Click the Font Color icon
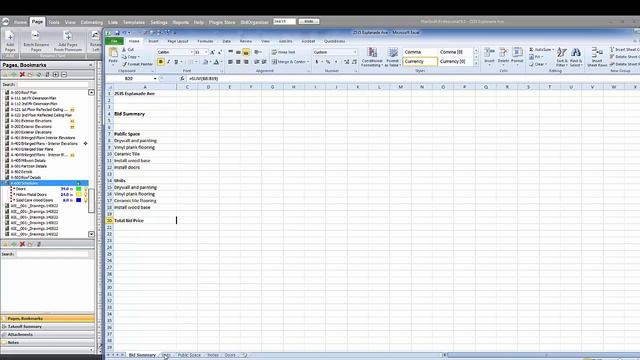 216,62
